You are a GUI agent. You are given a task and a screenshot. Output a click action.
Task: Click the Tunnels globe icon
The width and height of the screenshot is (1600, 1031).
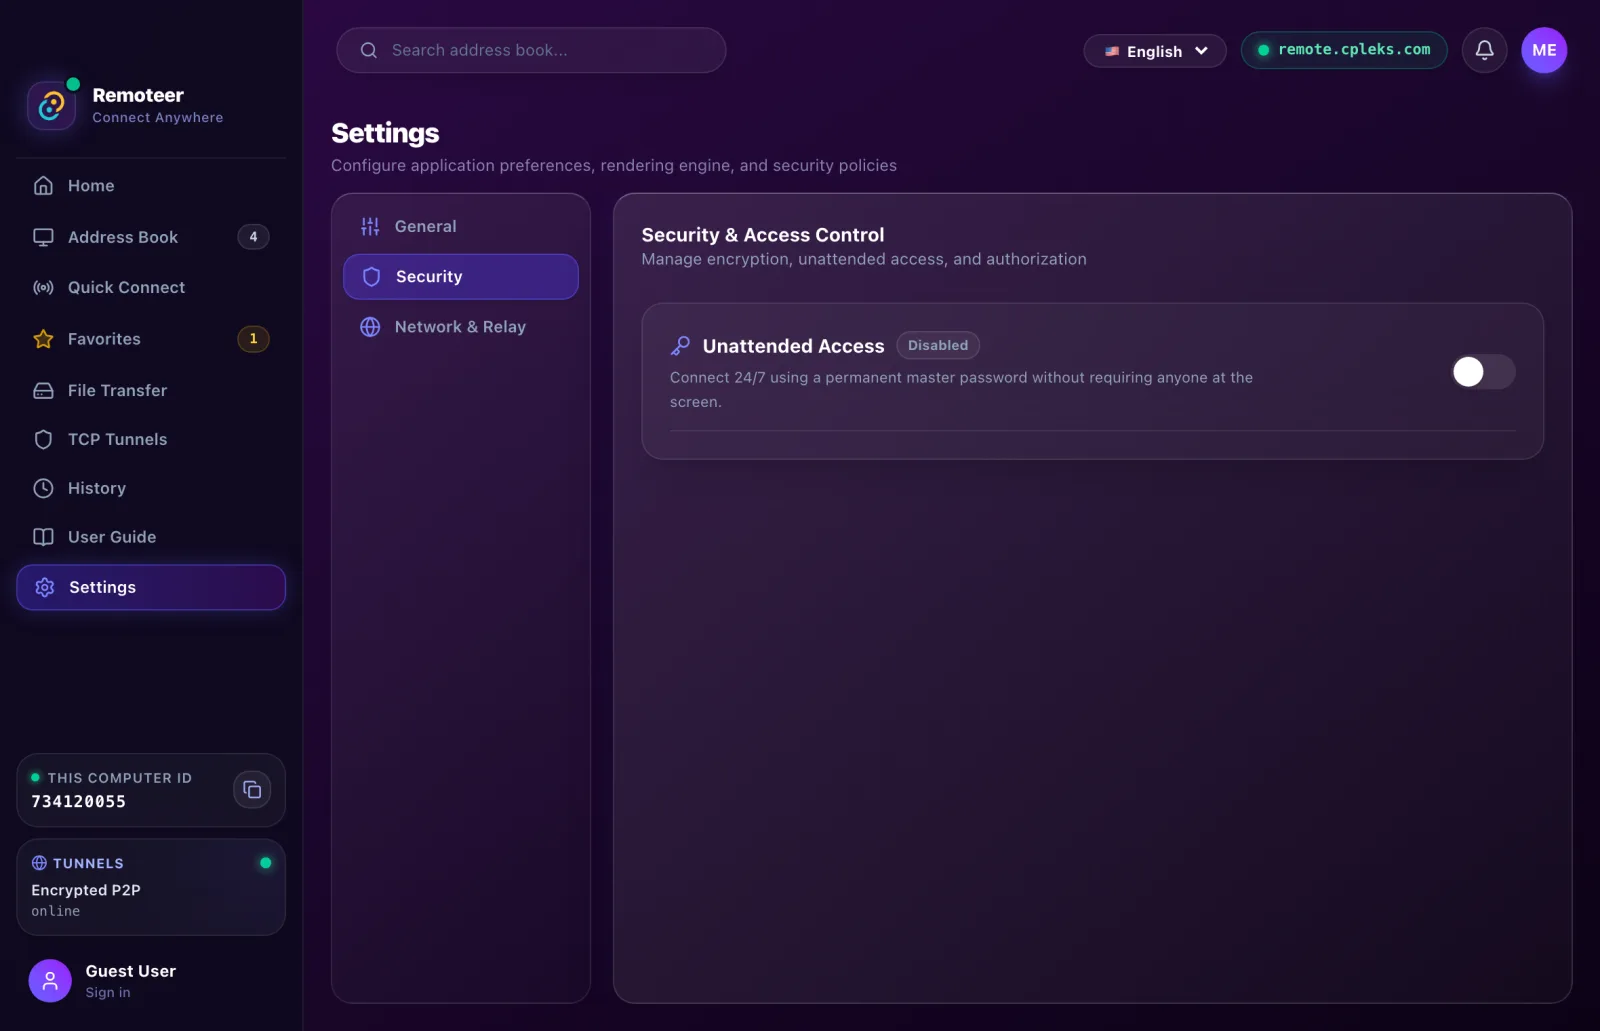(39, 863)
